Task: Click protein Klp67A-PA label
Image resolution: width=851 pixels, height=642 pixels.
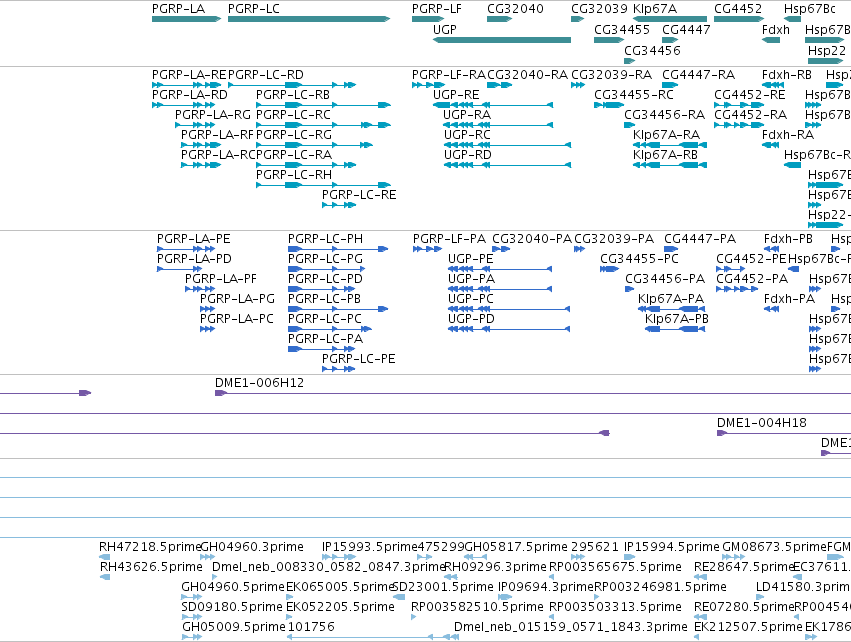Action: [x=671, y=298]
